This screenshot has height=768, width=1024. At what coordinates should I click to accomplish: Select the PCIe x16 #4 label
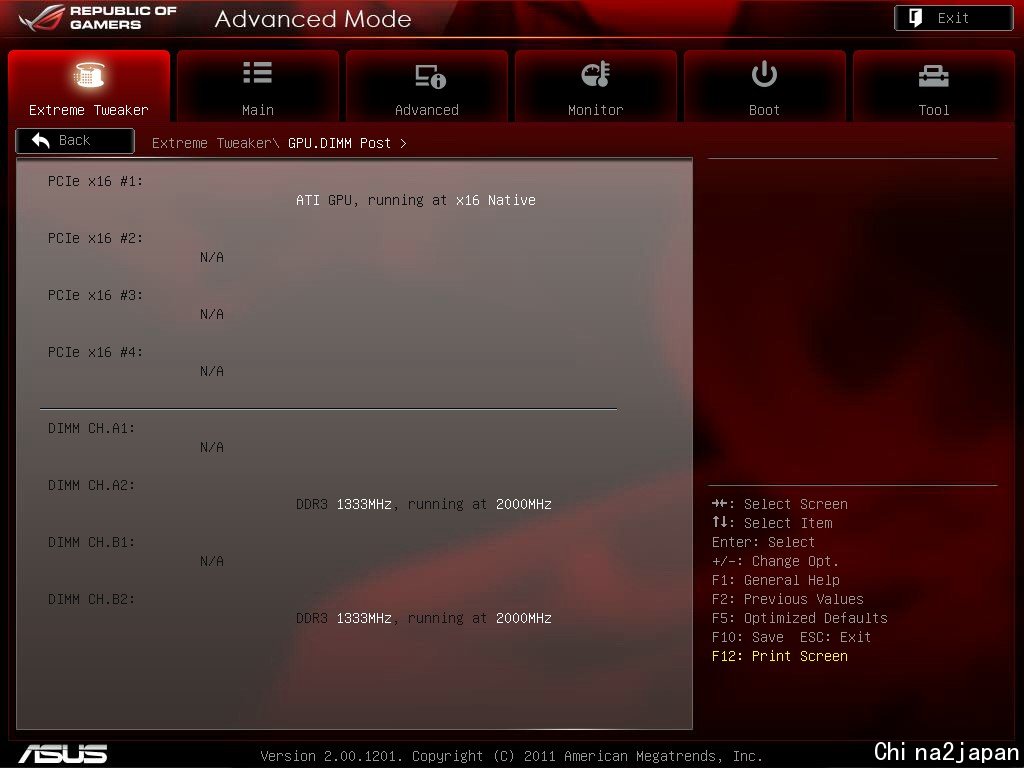(x=95, y=352)
